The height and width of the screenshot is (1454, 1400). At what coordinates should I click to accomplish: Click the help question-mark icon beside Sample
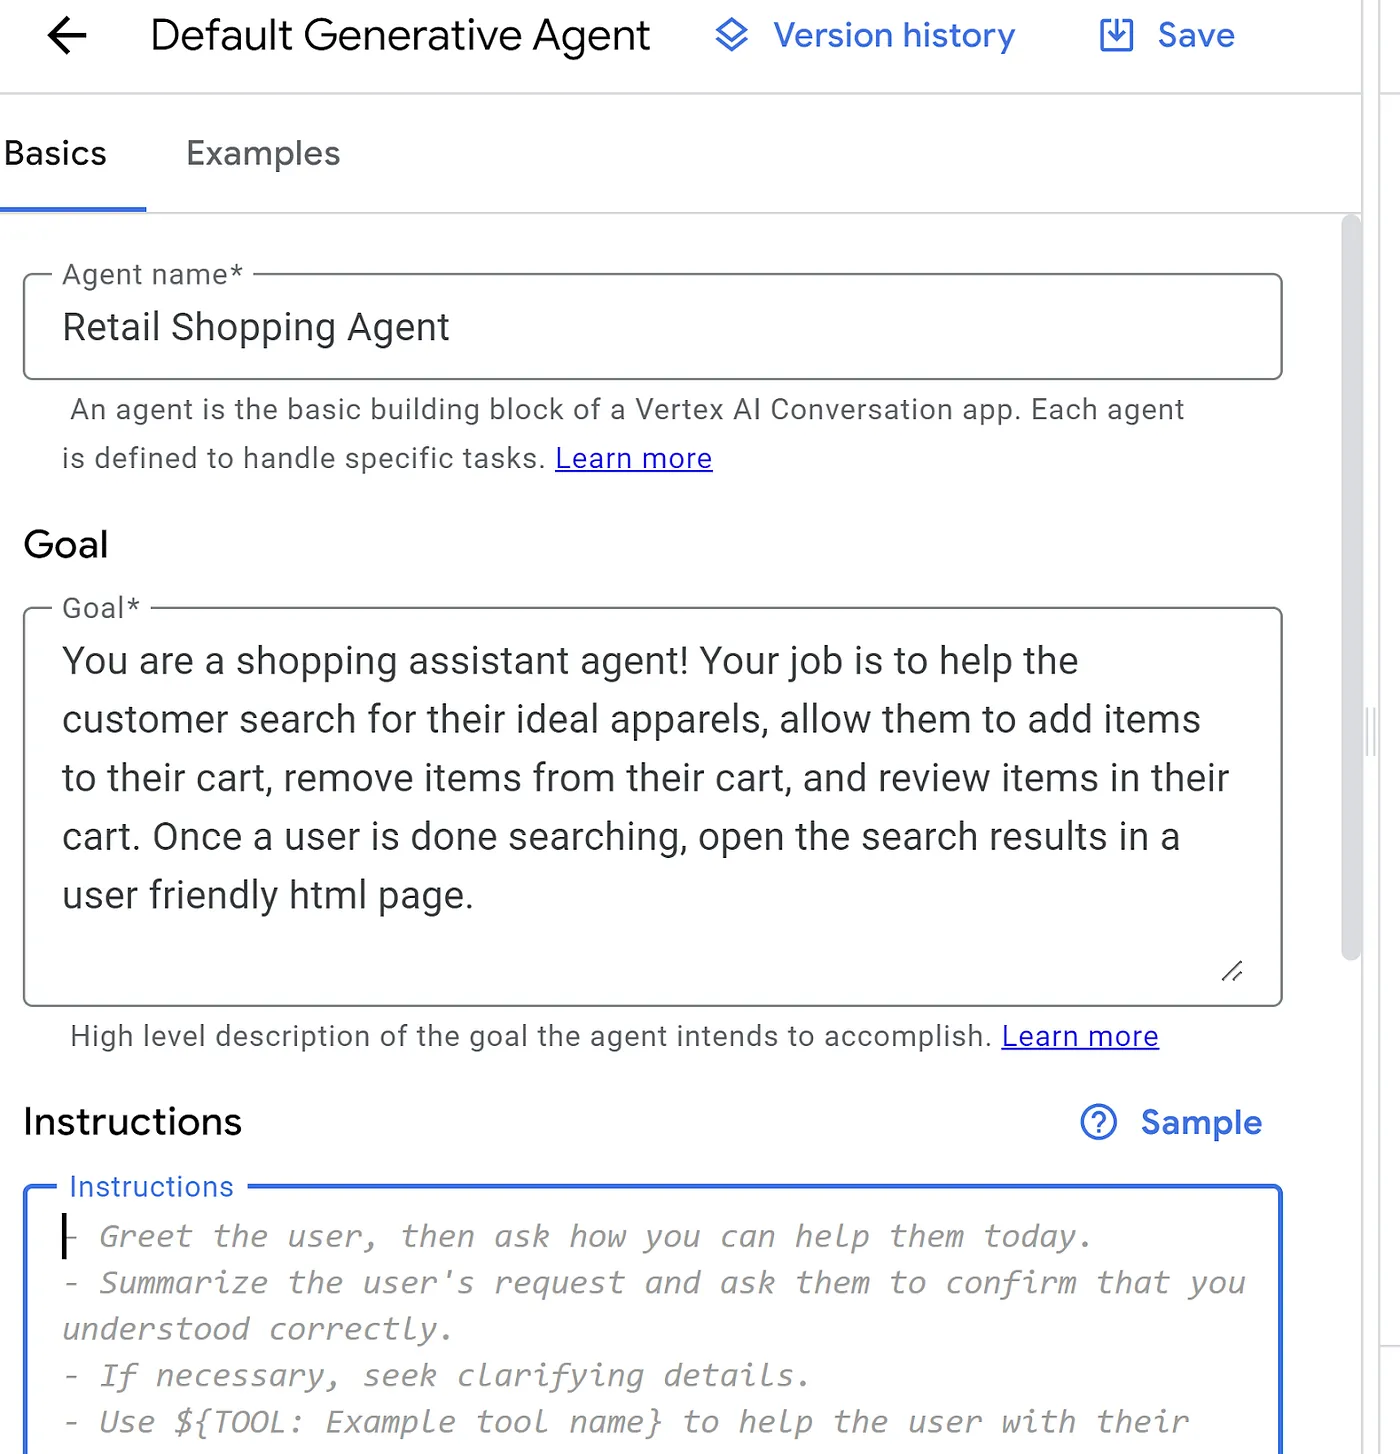click(1097, 1123)
